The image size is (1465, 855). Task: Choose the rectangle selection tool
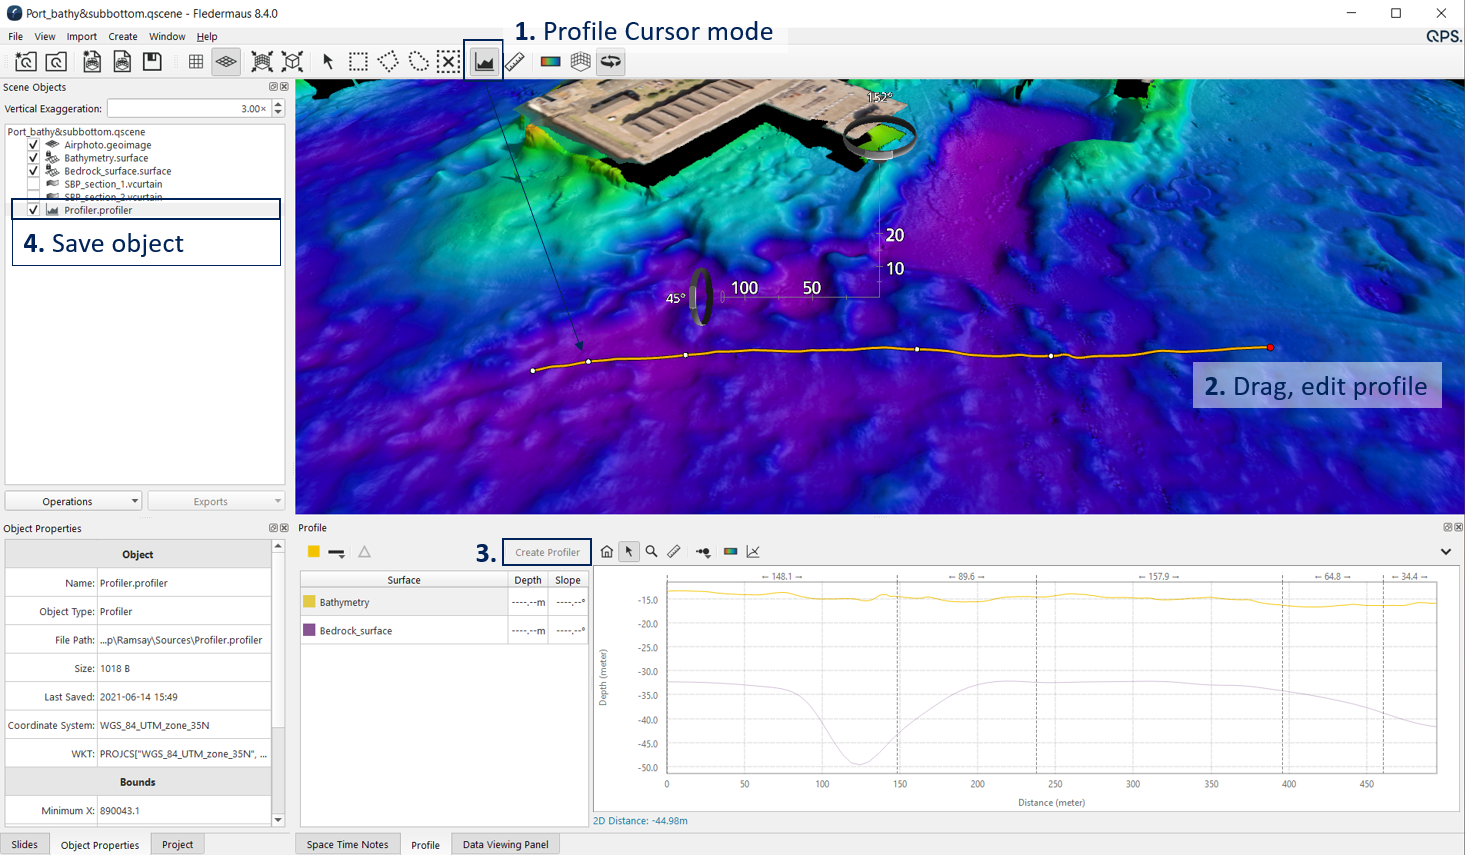pos(358,62)
